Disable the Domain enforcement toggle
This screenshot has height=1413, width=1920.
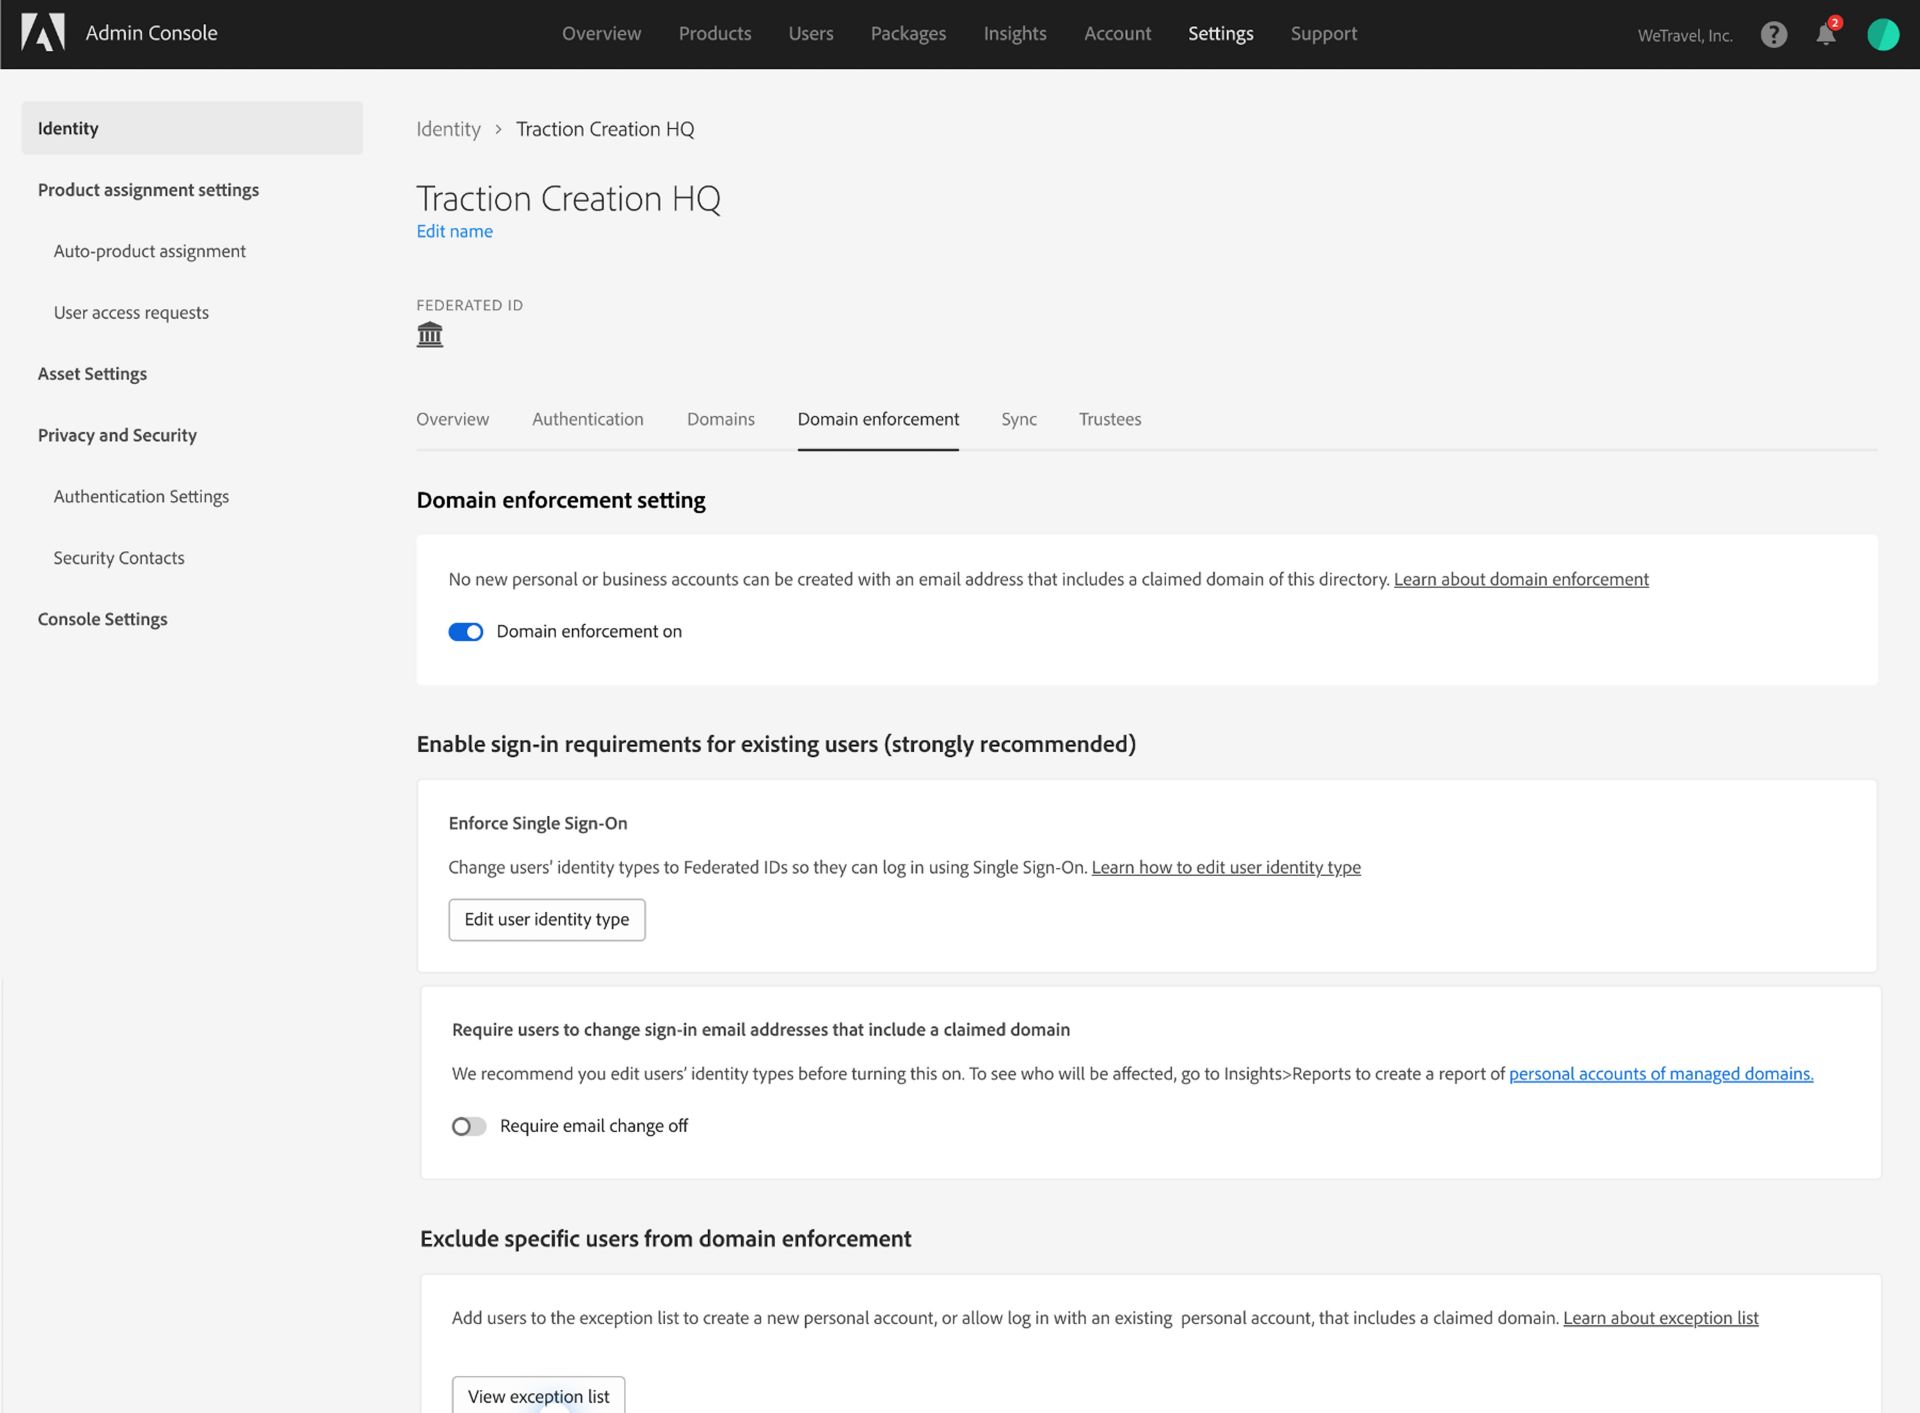(466, 631)
